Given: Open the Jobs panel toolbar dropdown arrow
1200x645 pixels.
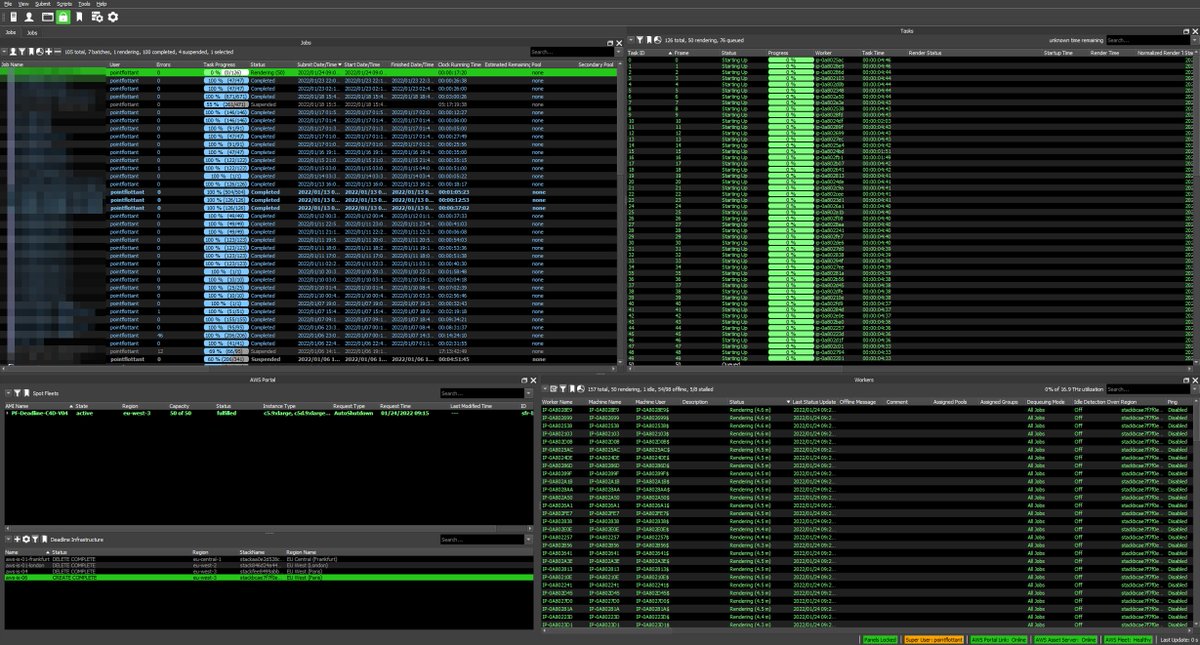Looking at the screenshot, I should click(x=4, y=52).
